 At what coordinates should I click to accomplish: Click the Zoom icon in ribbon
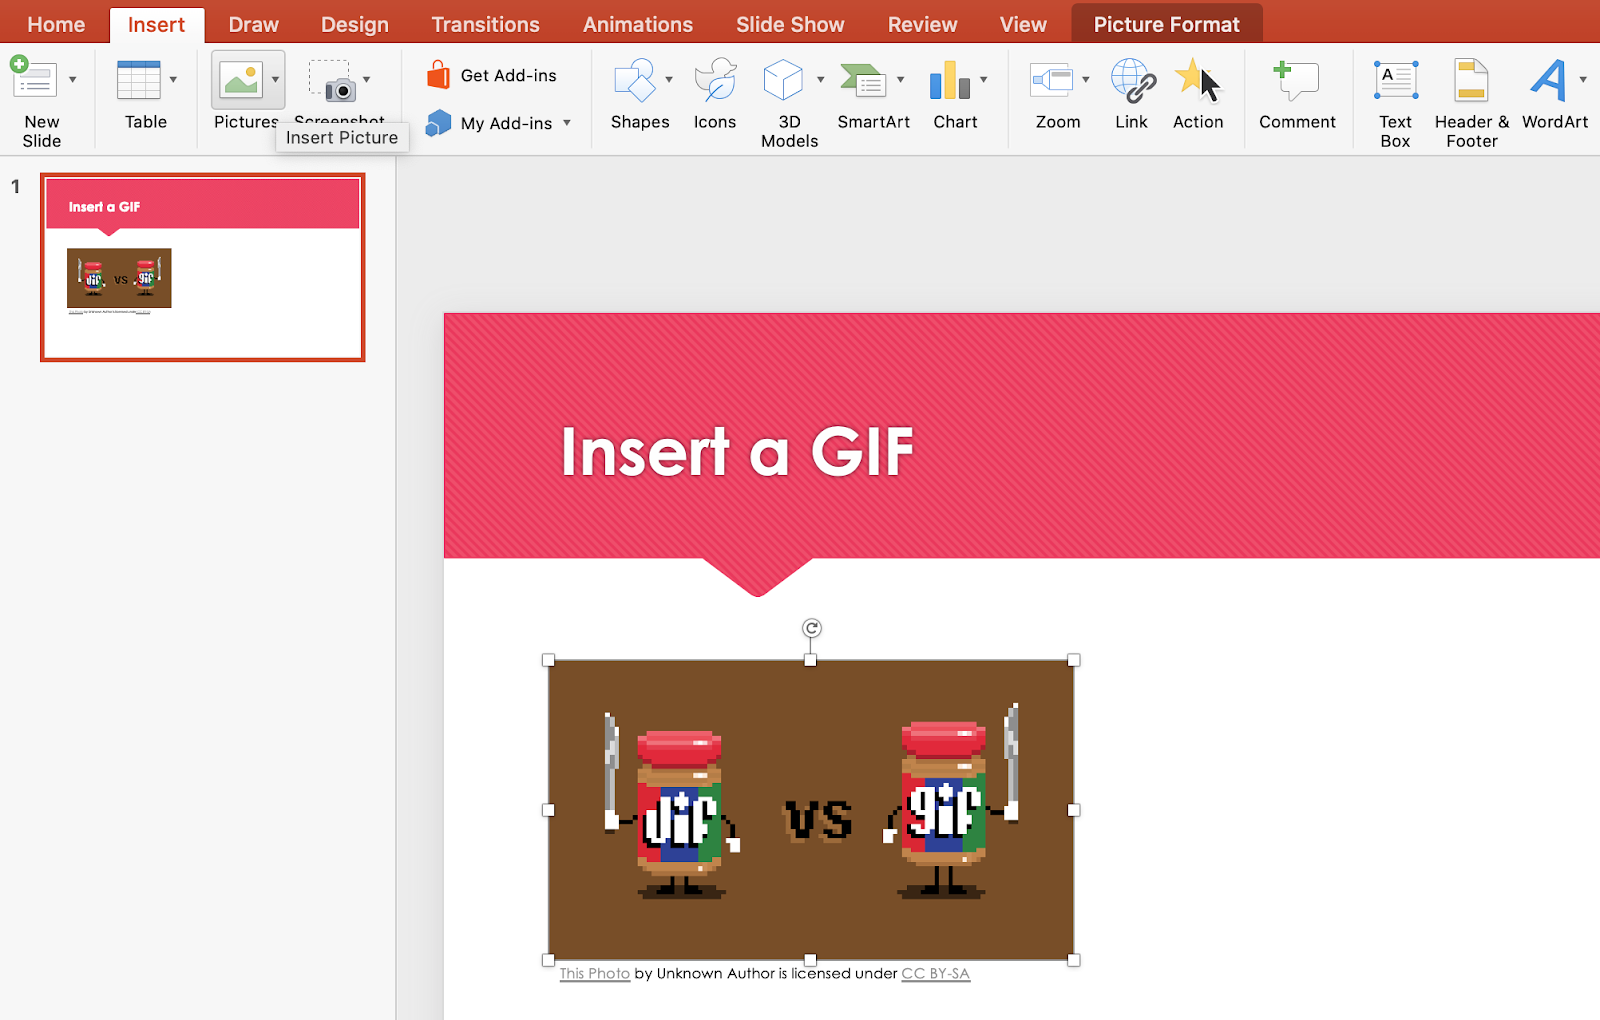(1052, 80)
